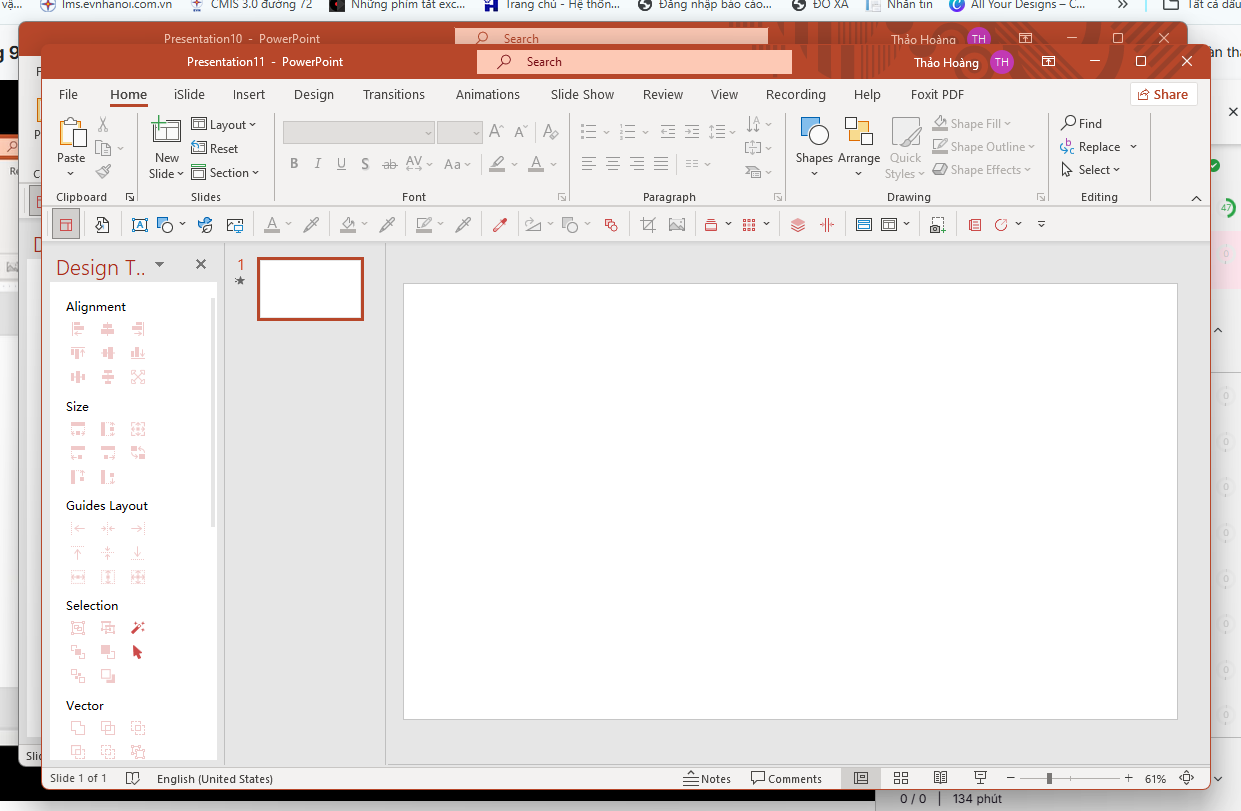This screenshot has width=1241, height=811.
Task: Click the Shapes gallery icon
Action: click(x=814, y=132)
